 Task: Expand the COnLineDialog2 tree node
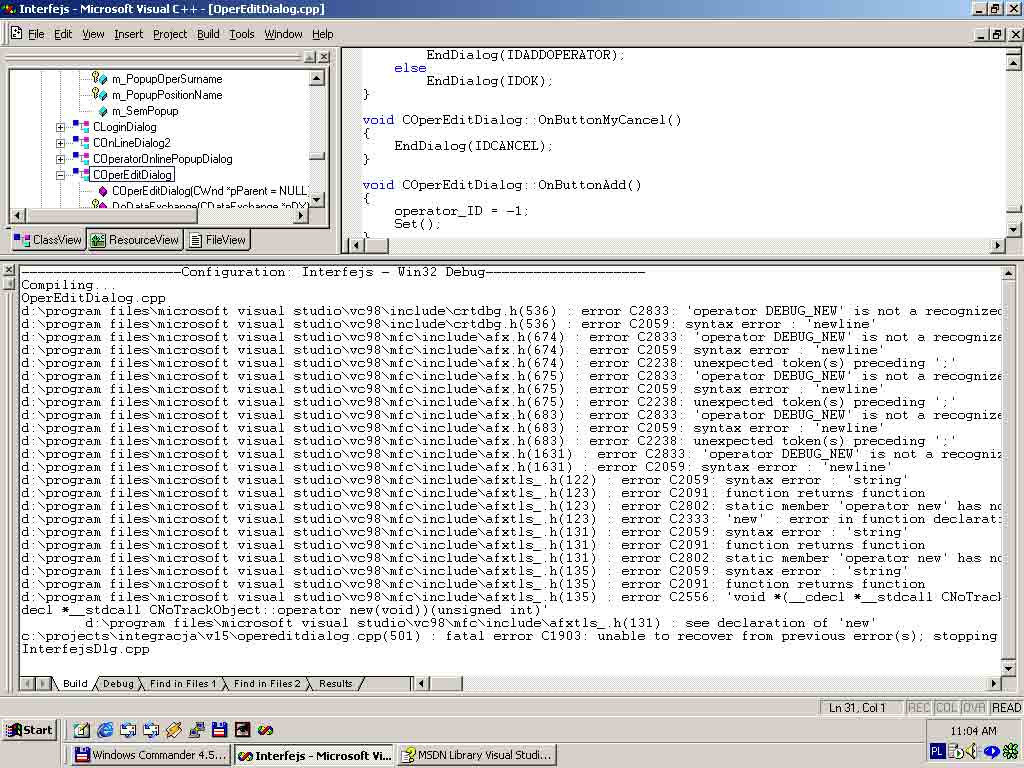(x=60, y=143)
